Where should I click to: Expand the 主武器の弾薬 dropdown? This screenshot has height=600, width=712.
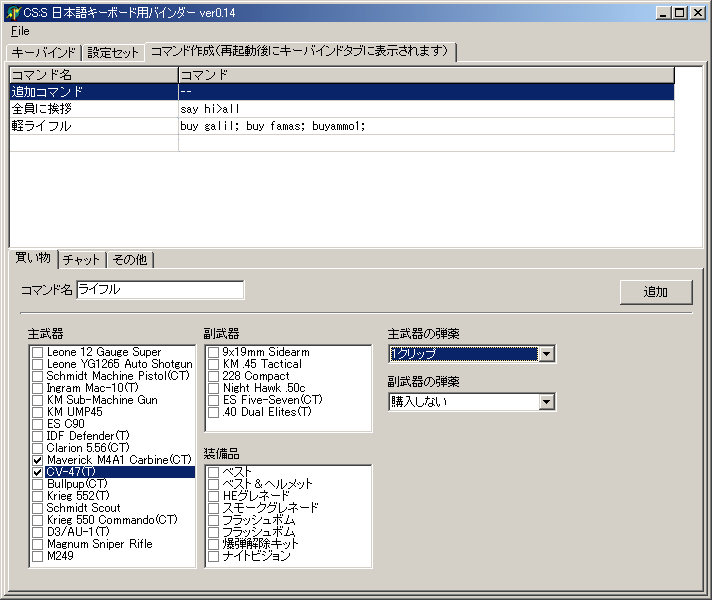point(546,354)
